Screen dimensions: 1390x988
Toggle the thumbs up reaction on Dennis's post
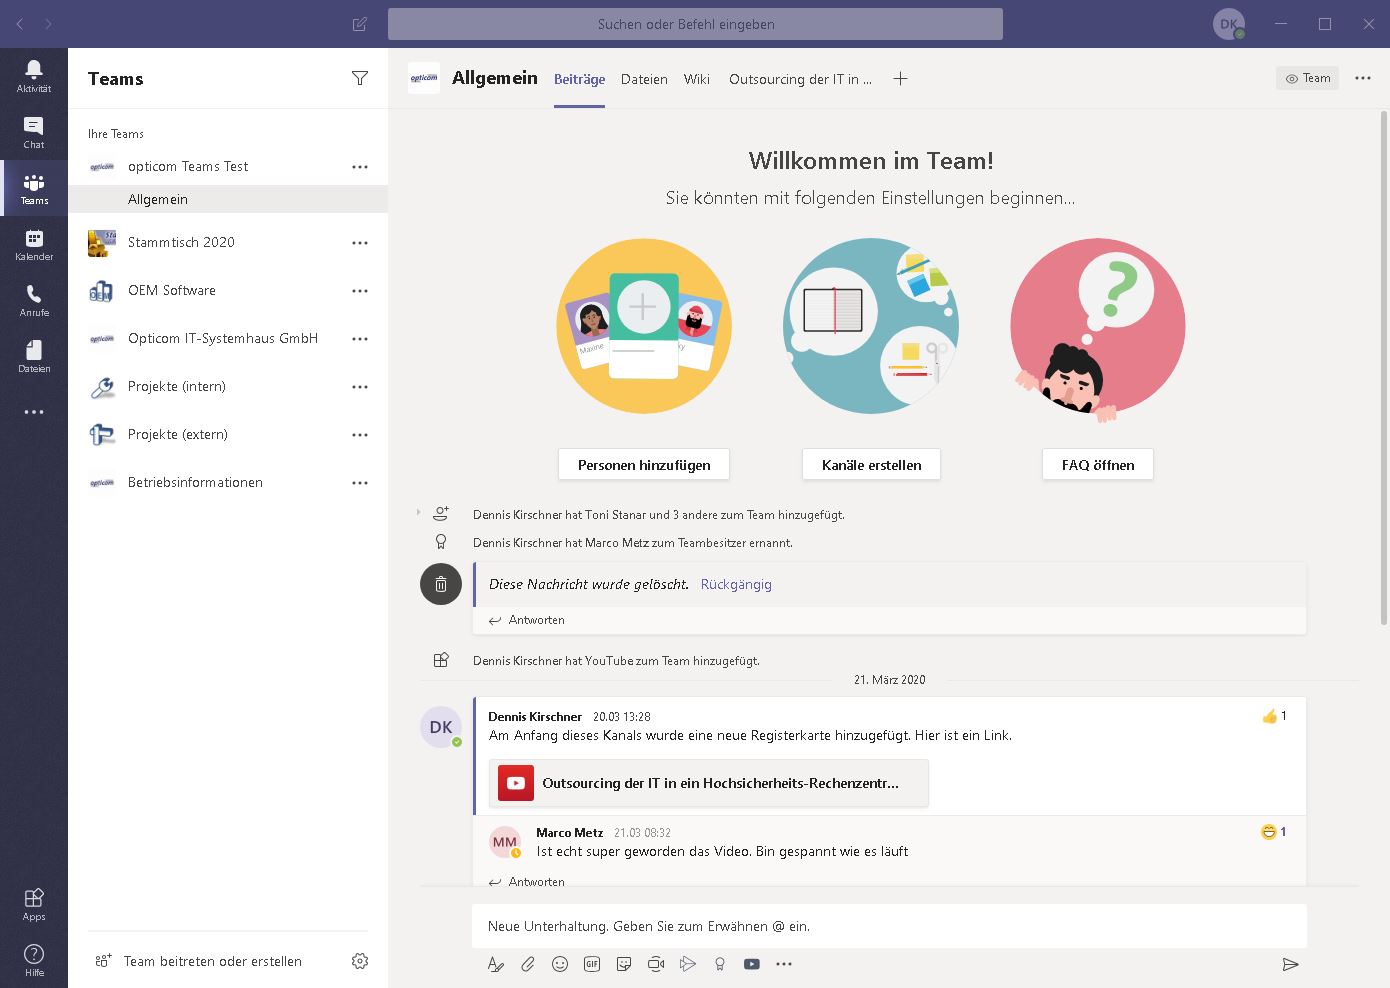point(1274,716)
